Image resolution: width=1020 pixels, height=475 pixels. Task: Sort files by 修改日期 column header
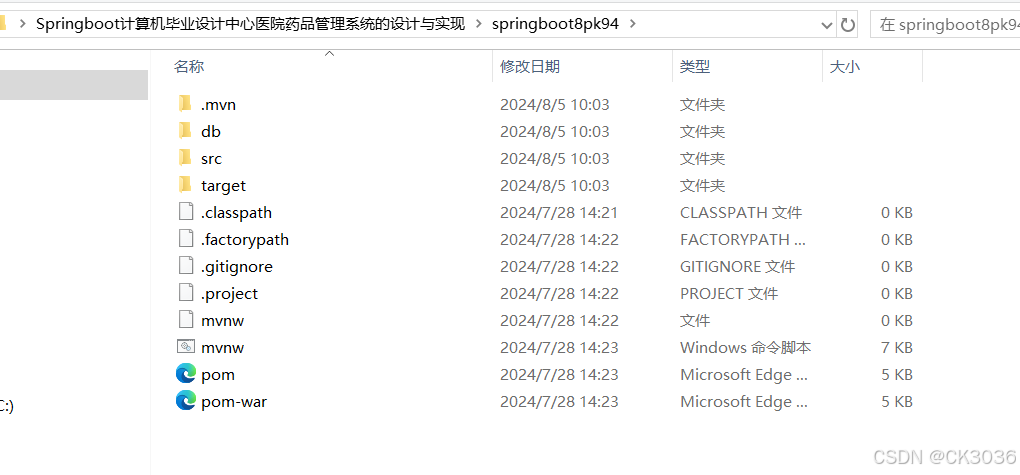coord(530,66)
